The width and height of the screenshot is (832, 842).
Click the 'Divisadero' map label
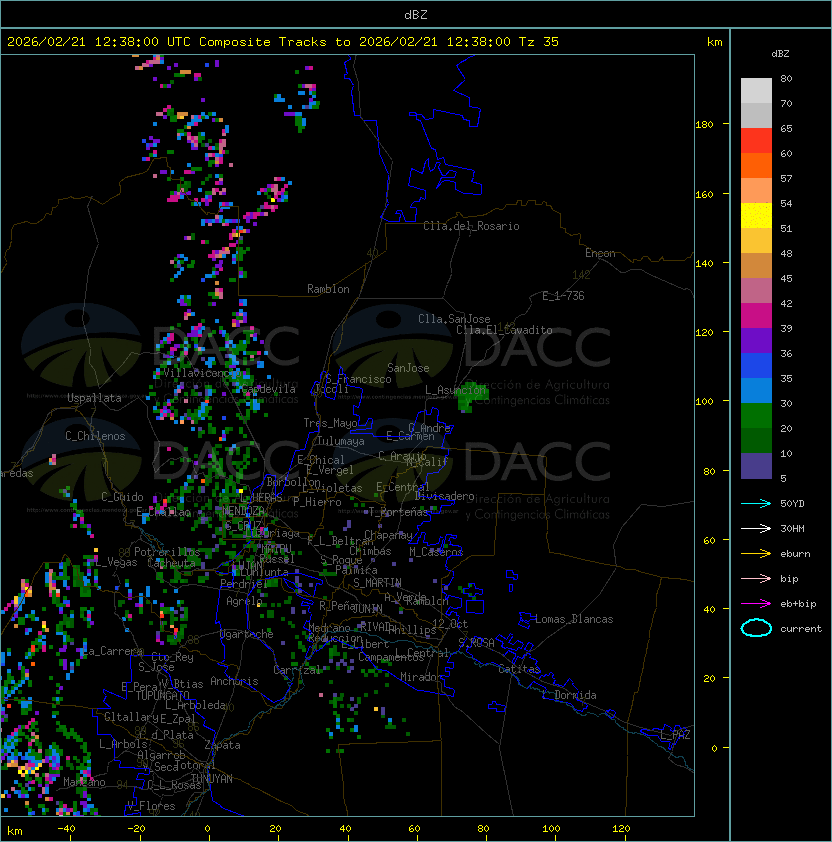pos(445,496)
